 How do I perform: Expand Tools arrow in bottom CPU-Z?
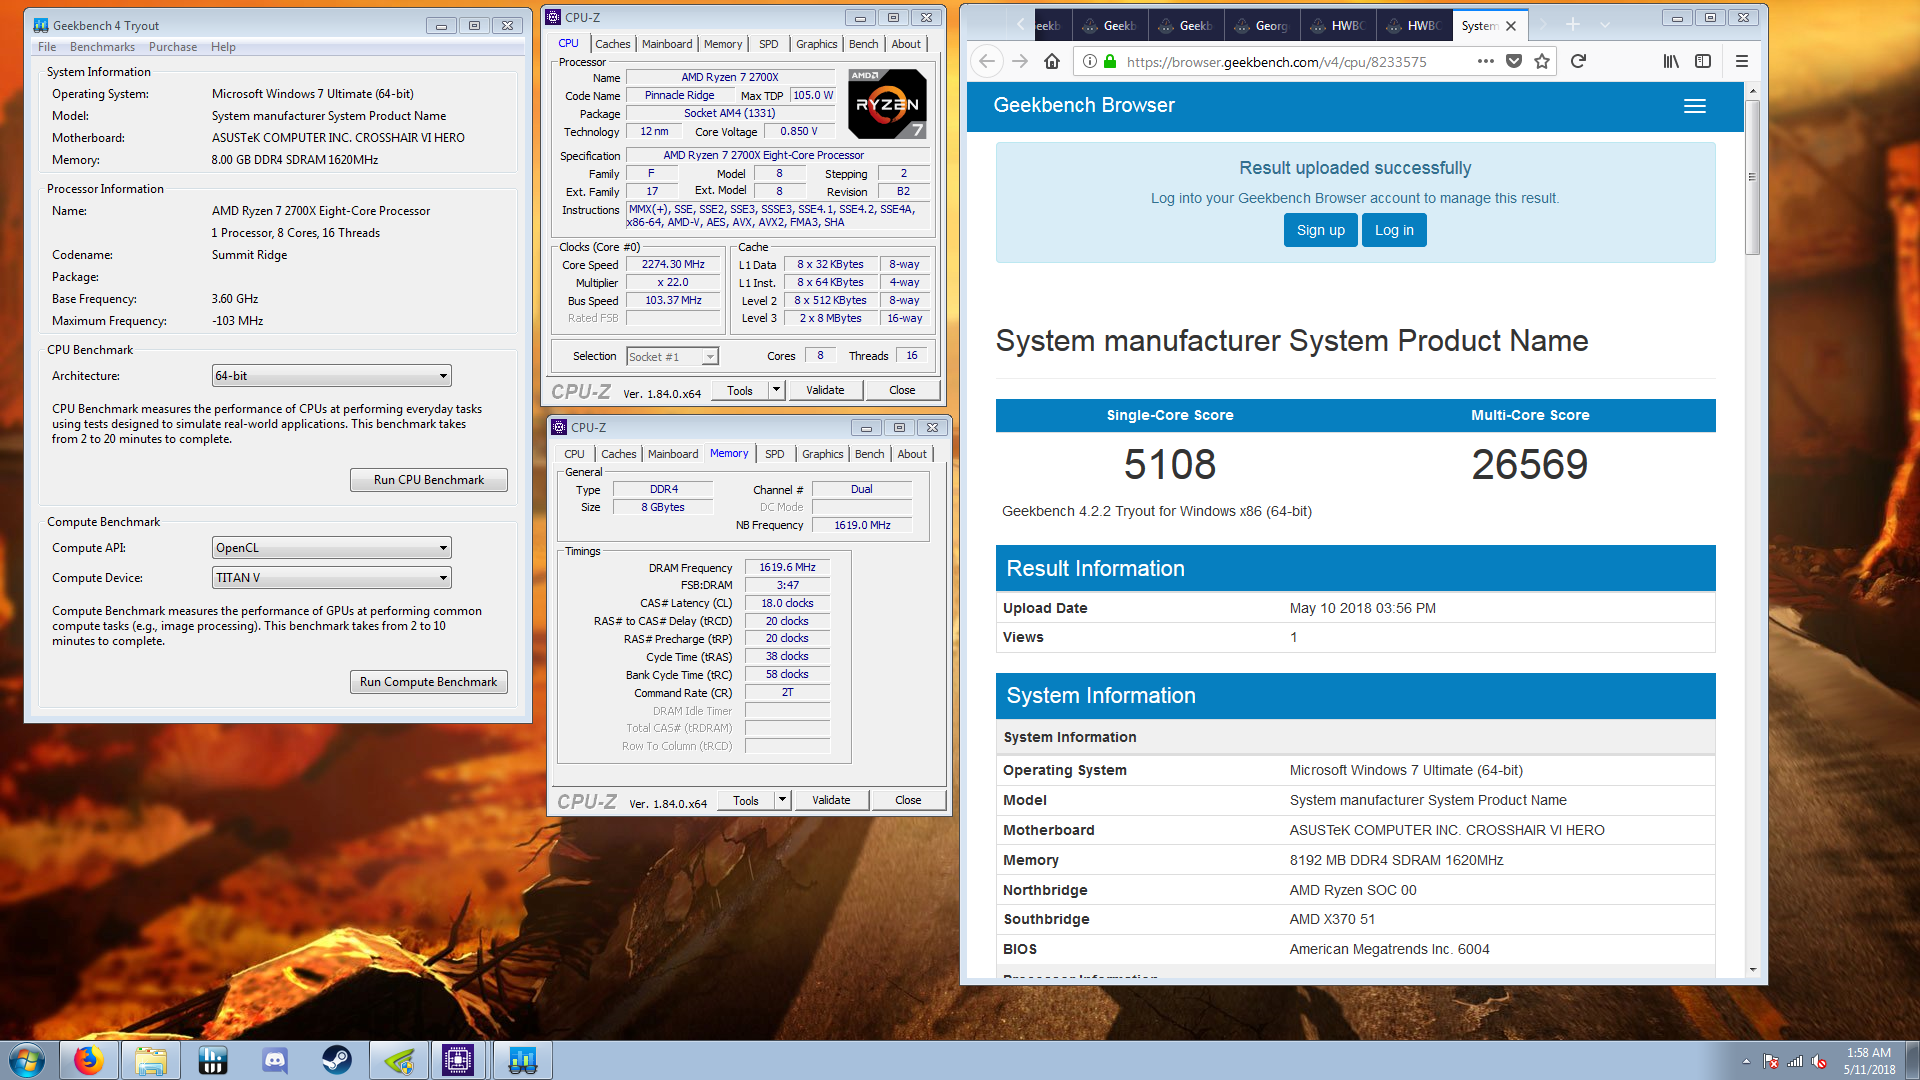click(782, 800)
